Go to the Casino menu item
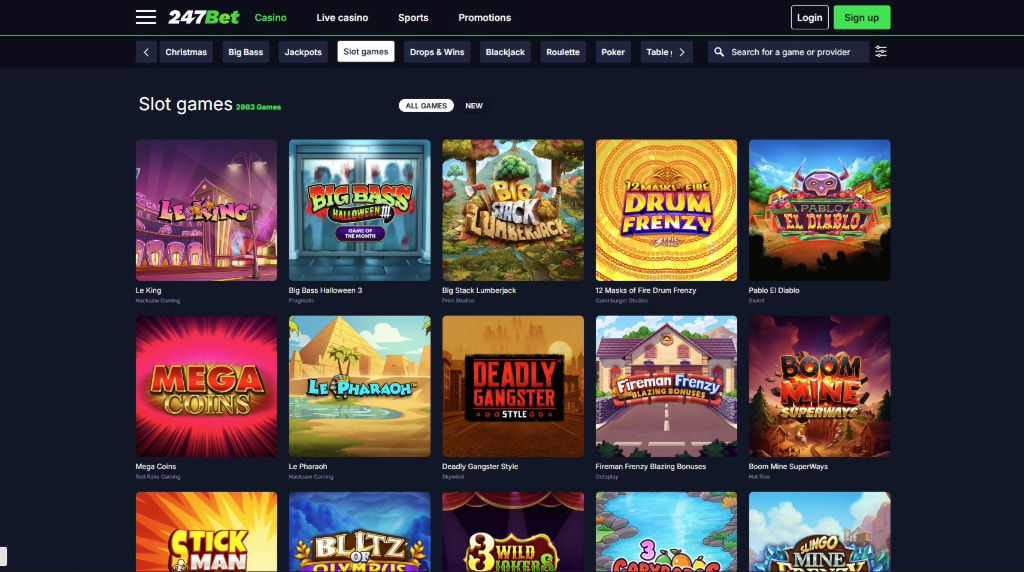Image resolution: width=1024 pixels, height=572 pixels. [x=270, y=18]
